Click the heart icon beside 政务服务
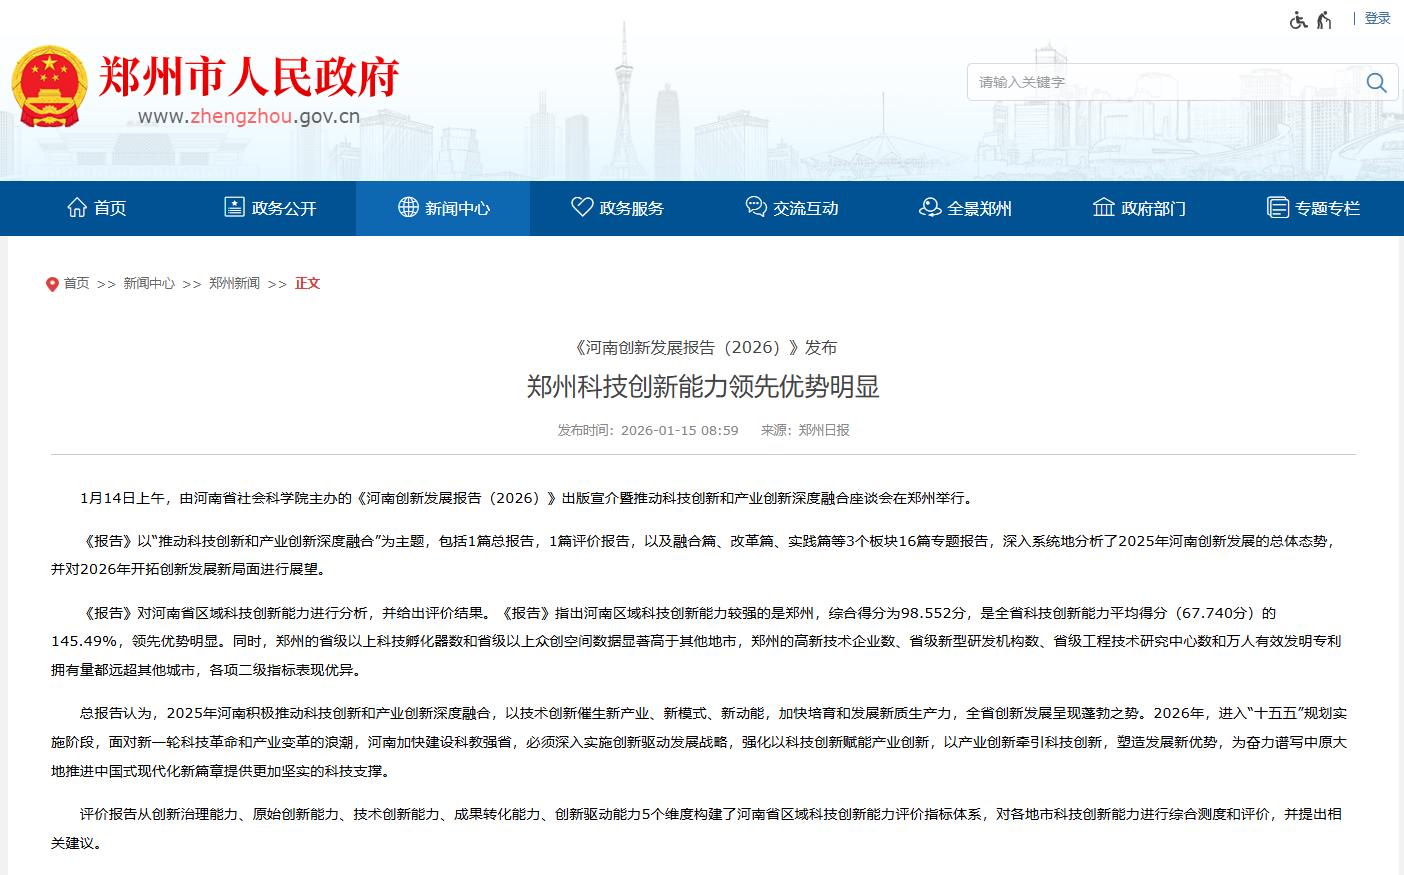 click(582, 207)
